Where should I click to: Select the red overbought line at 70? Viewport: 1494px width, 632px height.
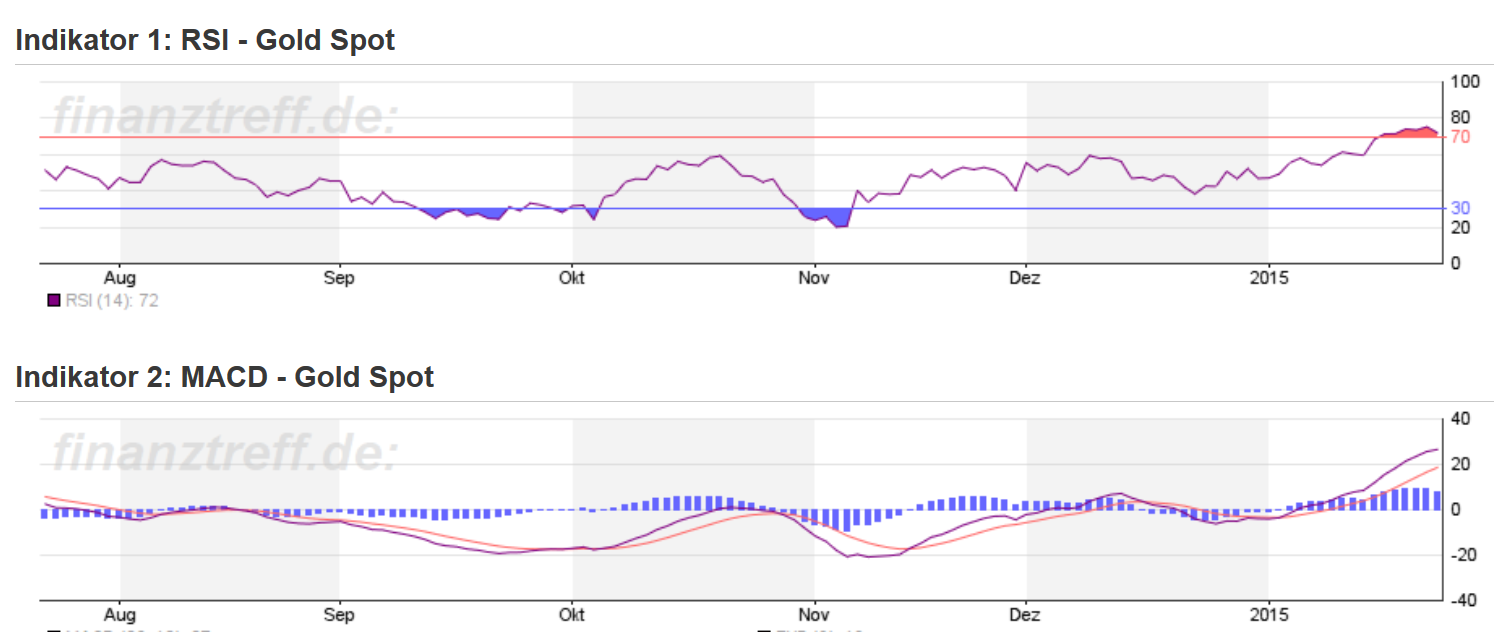(700, 135)
